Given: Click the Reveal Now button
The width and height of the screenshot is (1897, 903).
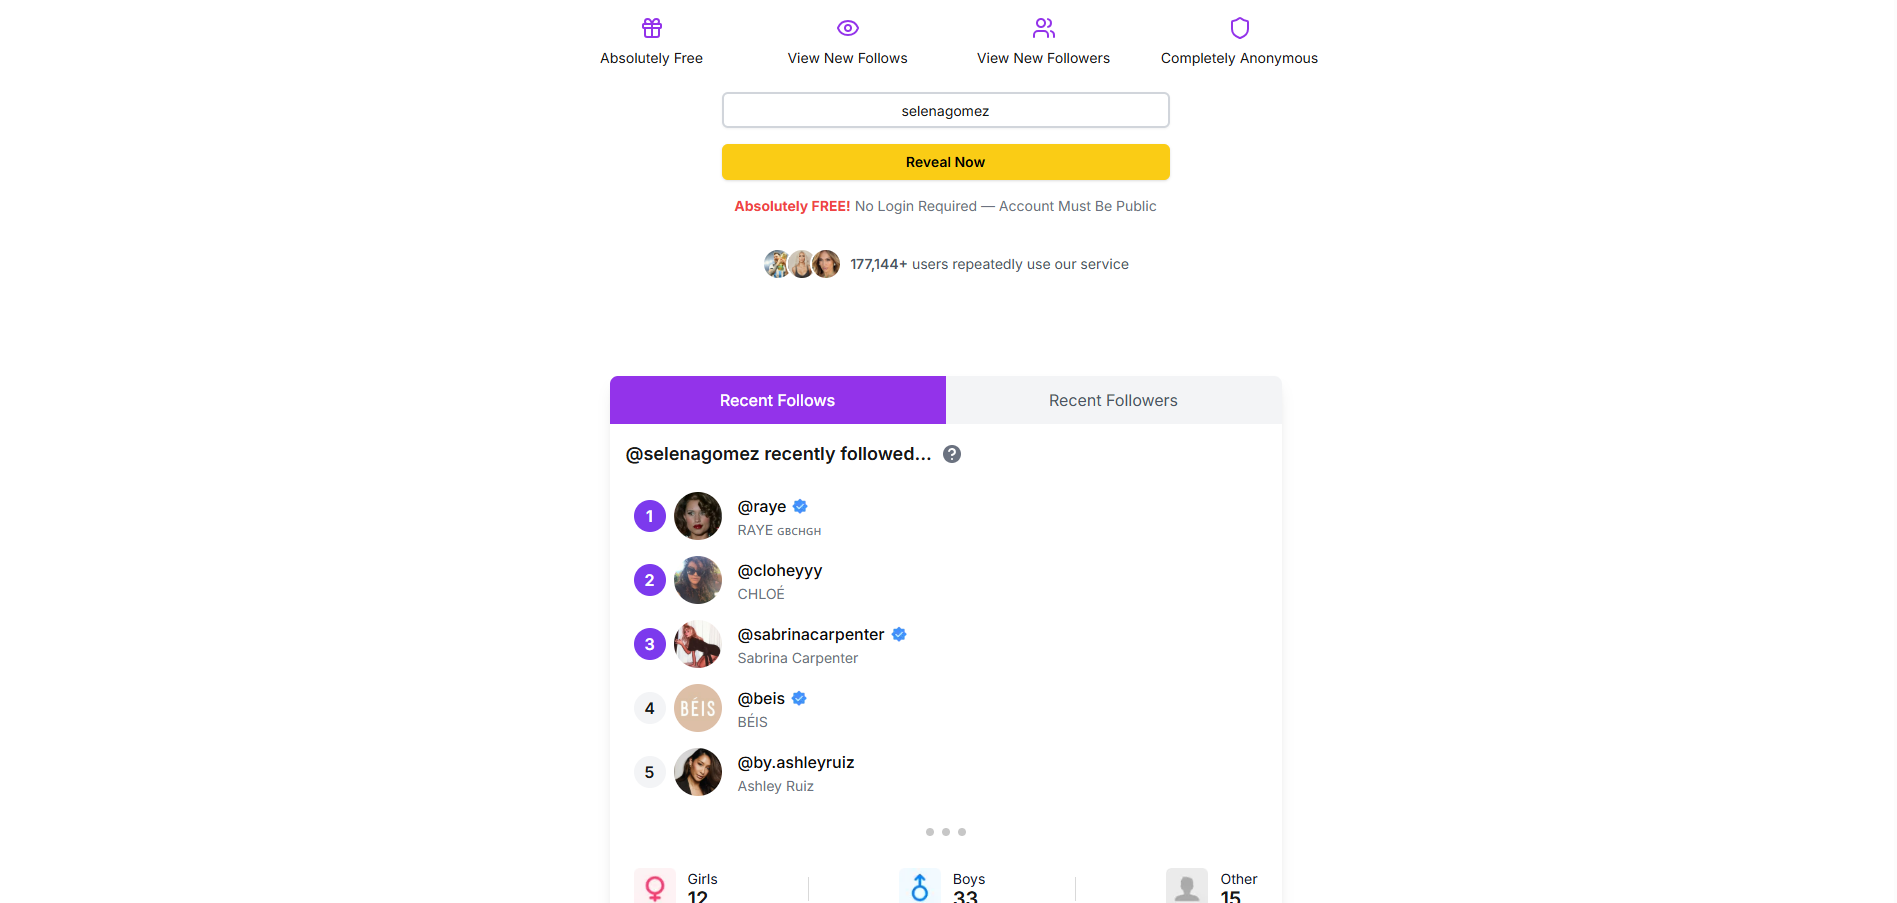Looking at the screenshot, I should point(946,162).
